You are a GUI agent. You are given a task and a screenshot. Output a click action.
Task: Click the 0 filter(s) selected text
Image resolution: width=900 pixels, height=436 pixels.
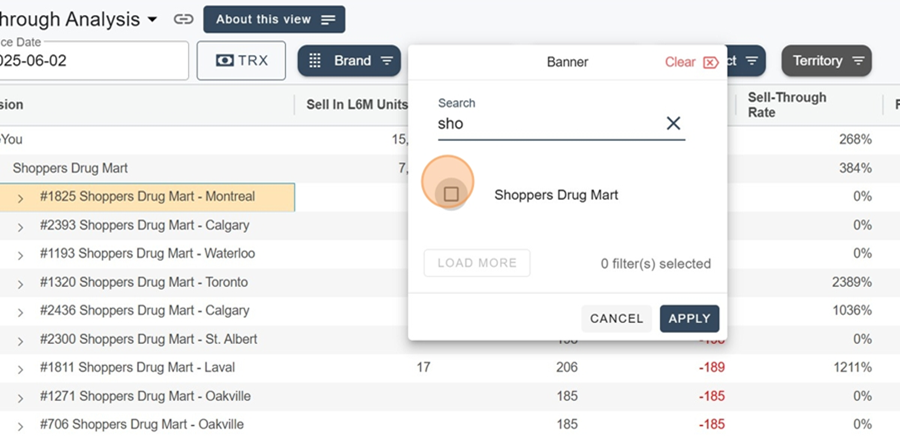click(655, 264)
